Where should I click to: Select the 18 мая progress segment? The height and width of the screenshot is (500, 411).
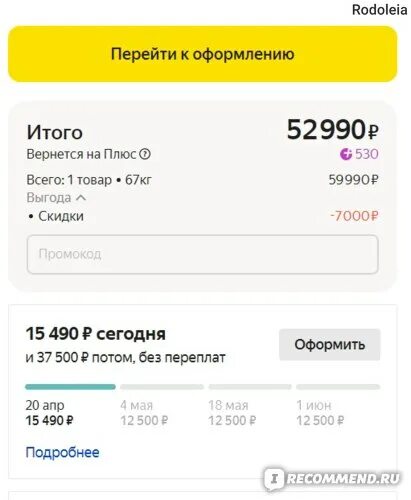pos(250,387)
